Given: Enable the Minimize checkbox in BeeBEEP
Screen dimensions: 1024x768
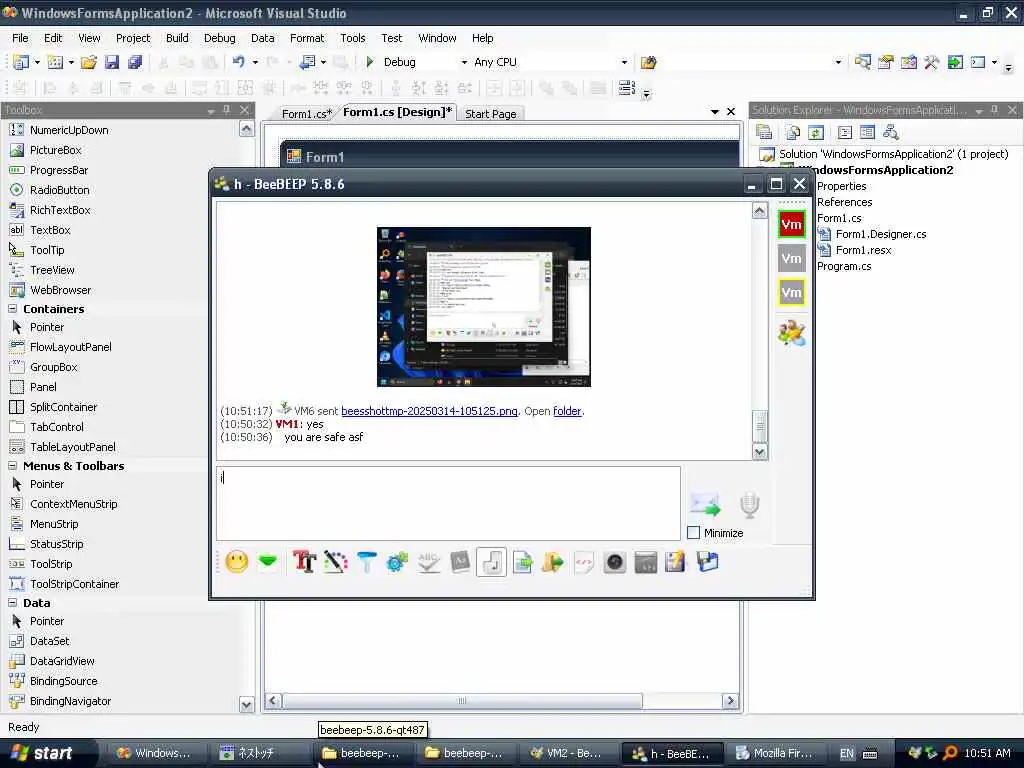Looking at the screenshot, I should click(694, 533).
